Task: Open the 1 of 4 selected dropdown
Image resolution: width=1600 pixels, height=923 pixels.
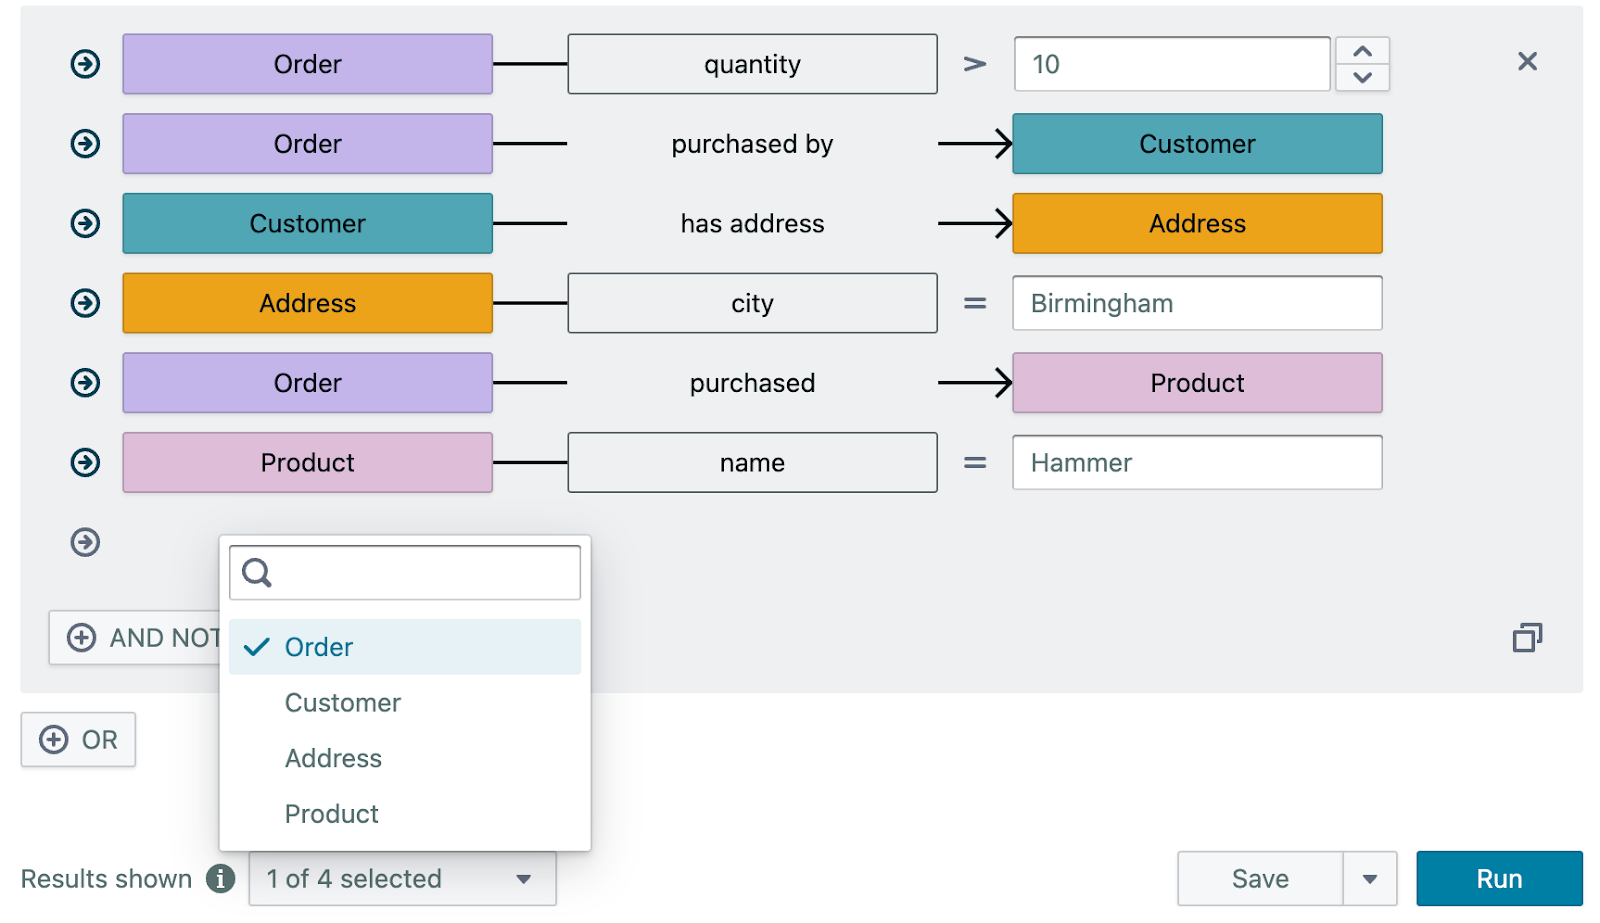Action: [x=402, y=879]
